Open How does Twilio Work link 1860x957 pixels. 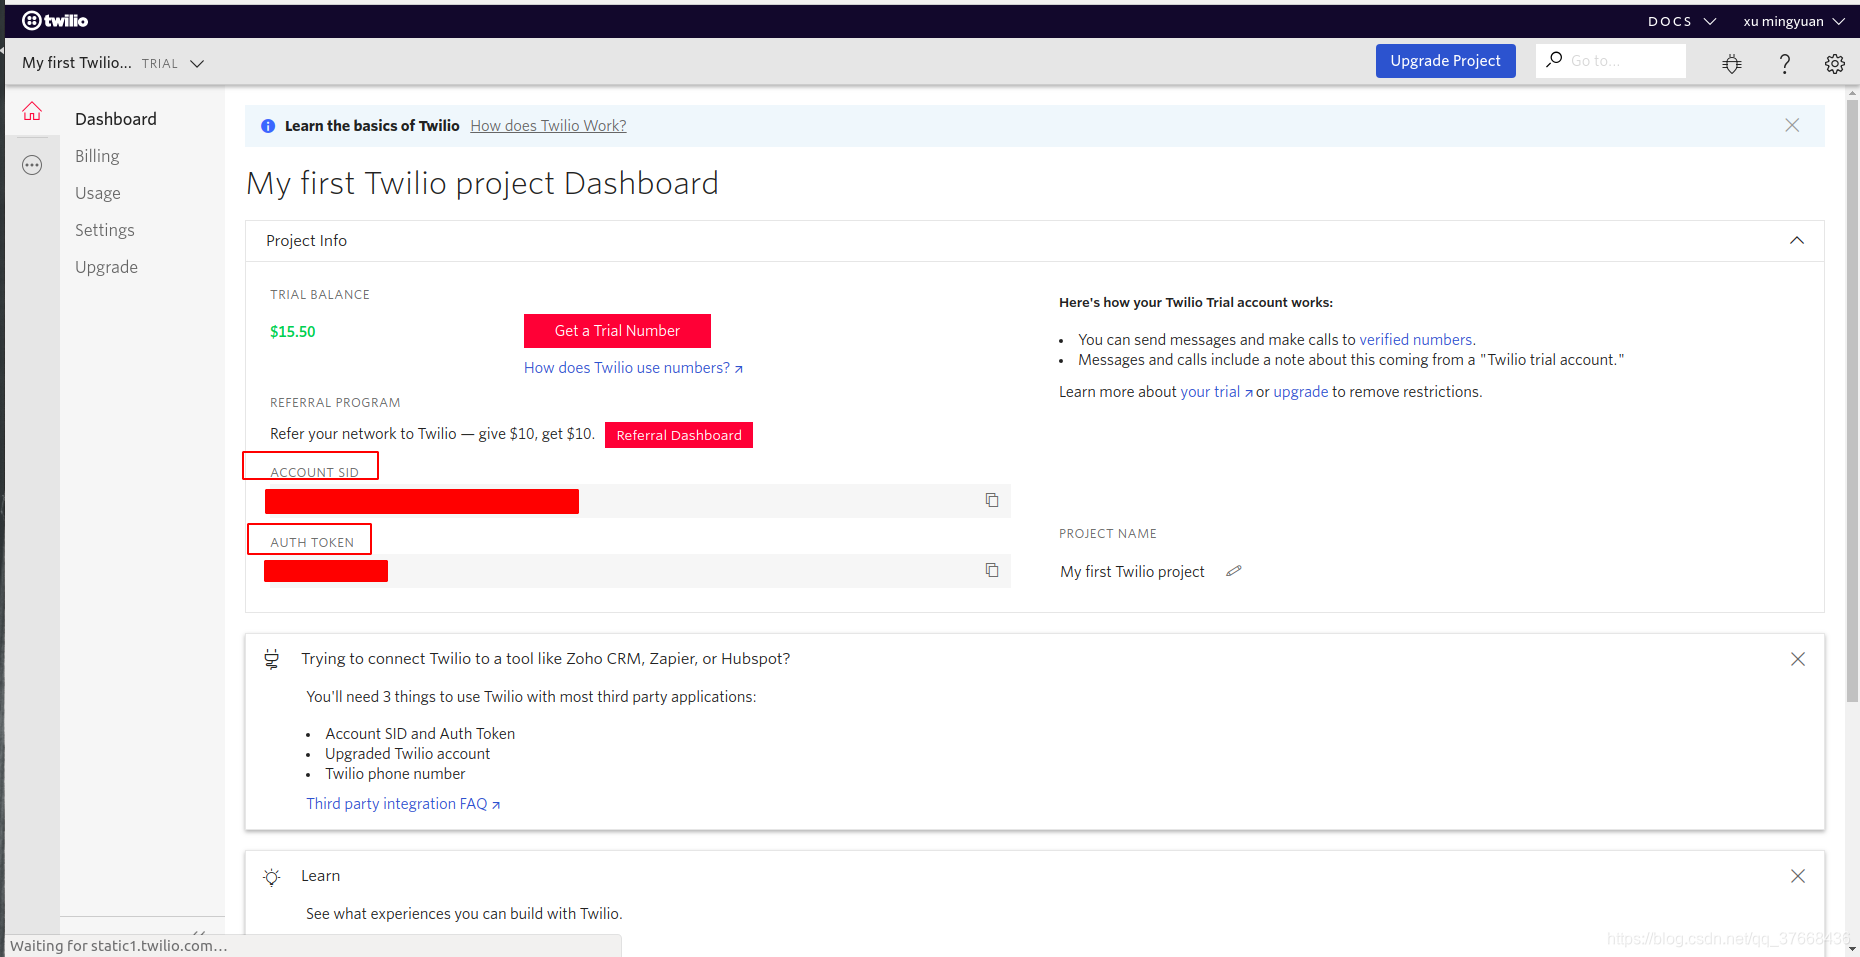pyautogui.click(x=548, y=126)
